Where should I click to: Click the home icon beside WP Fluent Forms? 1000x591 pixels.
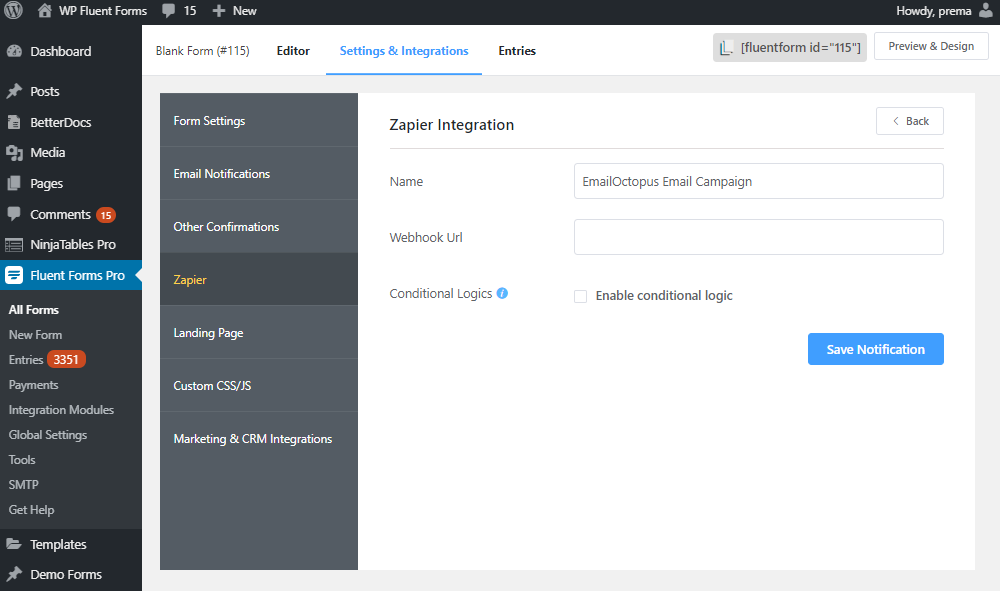coord(44,10)
